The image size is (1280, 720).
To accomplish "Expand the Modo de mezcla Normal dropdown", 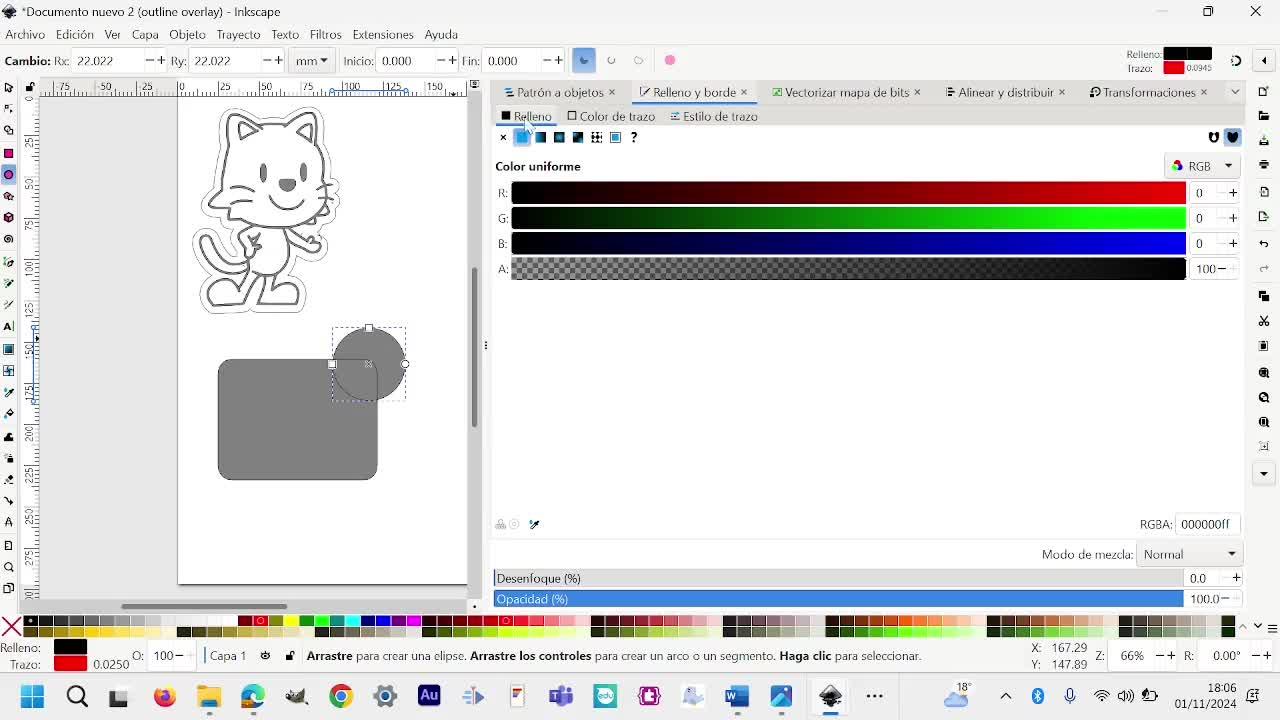I will click(1189, 554).
